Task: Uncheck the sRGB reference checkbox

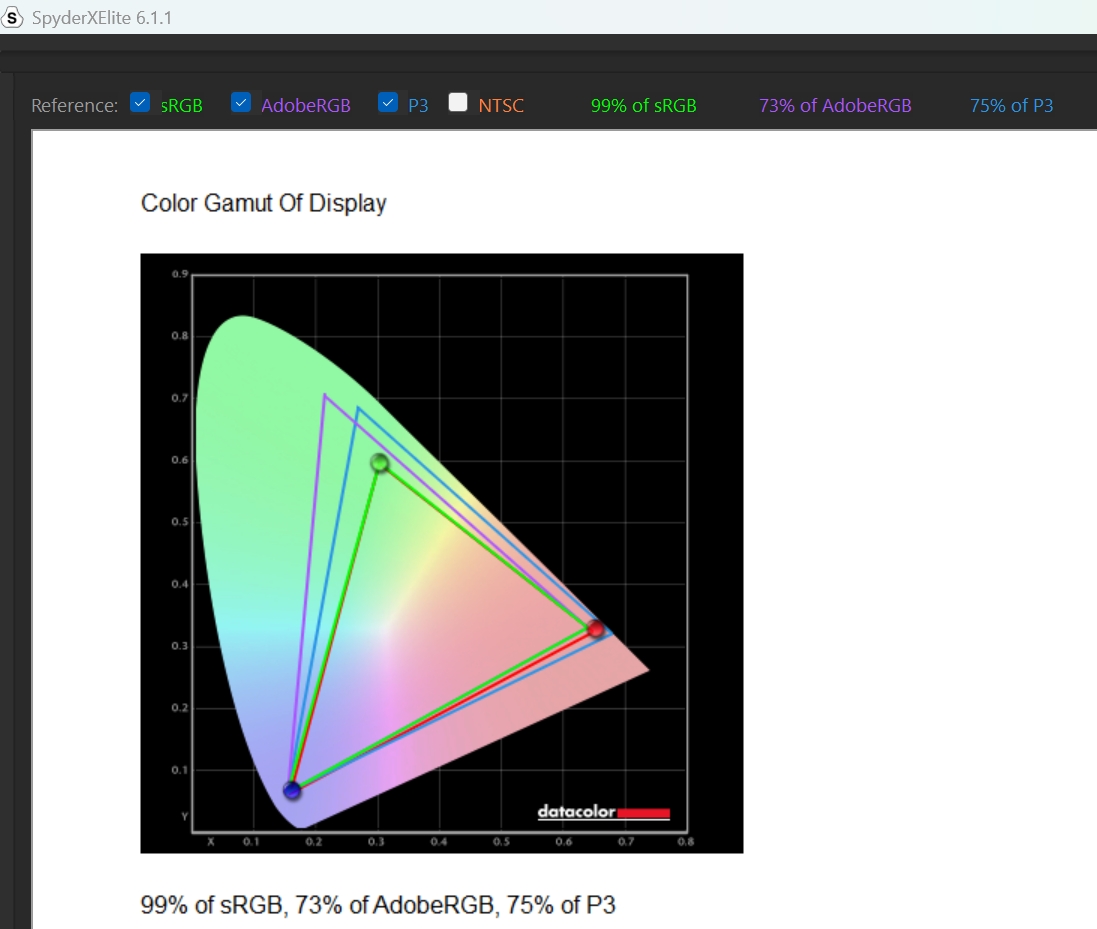Action: 141,103
